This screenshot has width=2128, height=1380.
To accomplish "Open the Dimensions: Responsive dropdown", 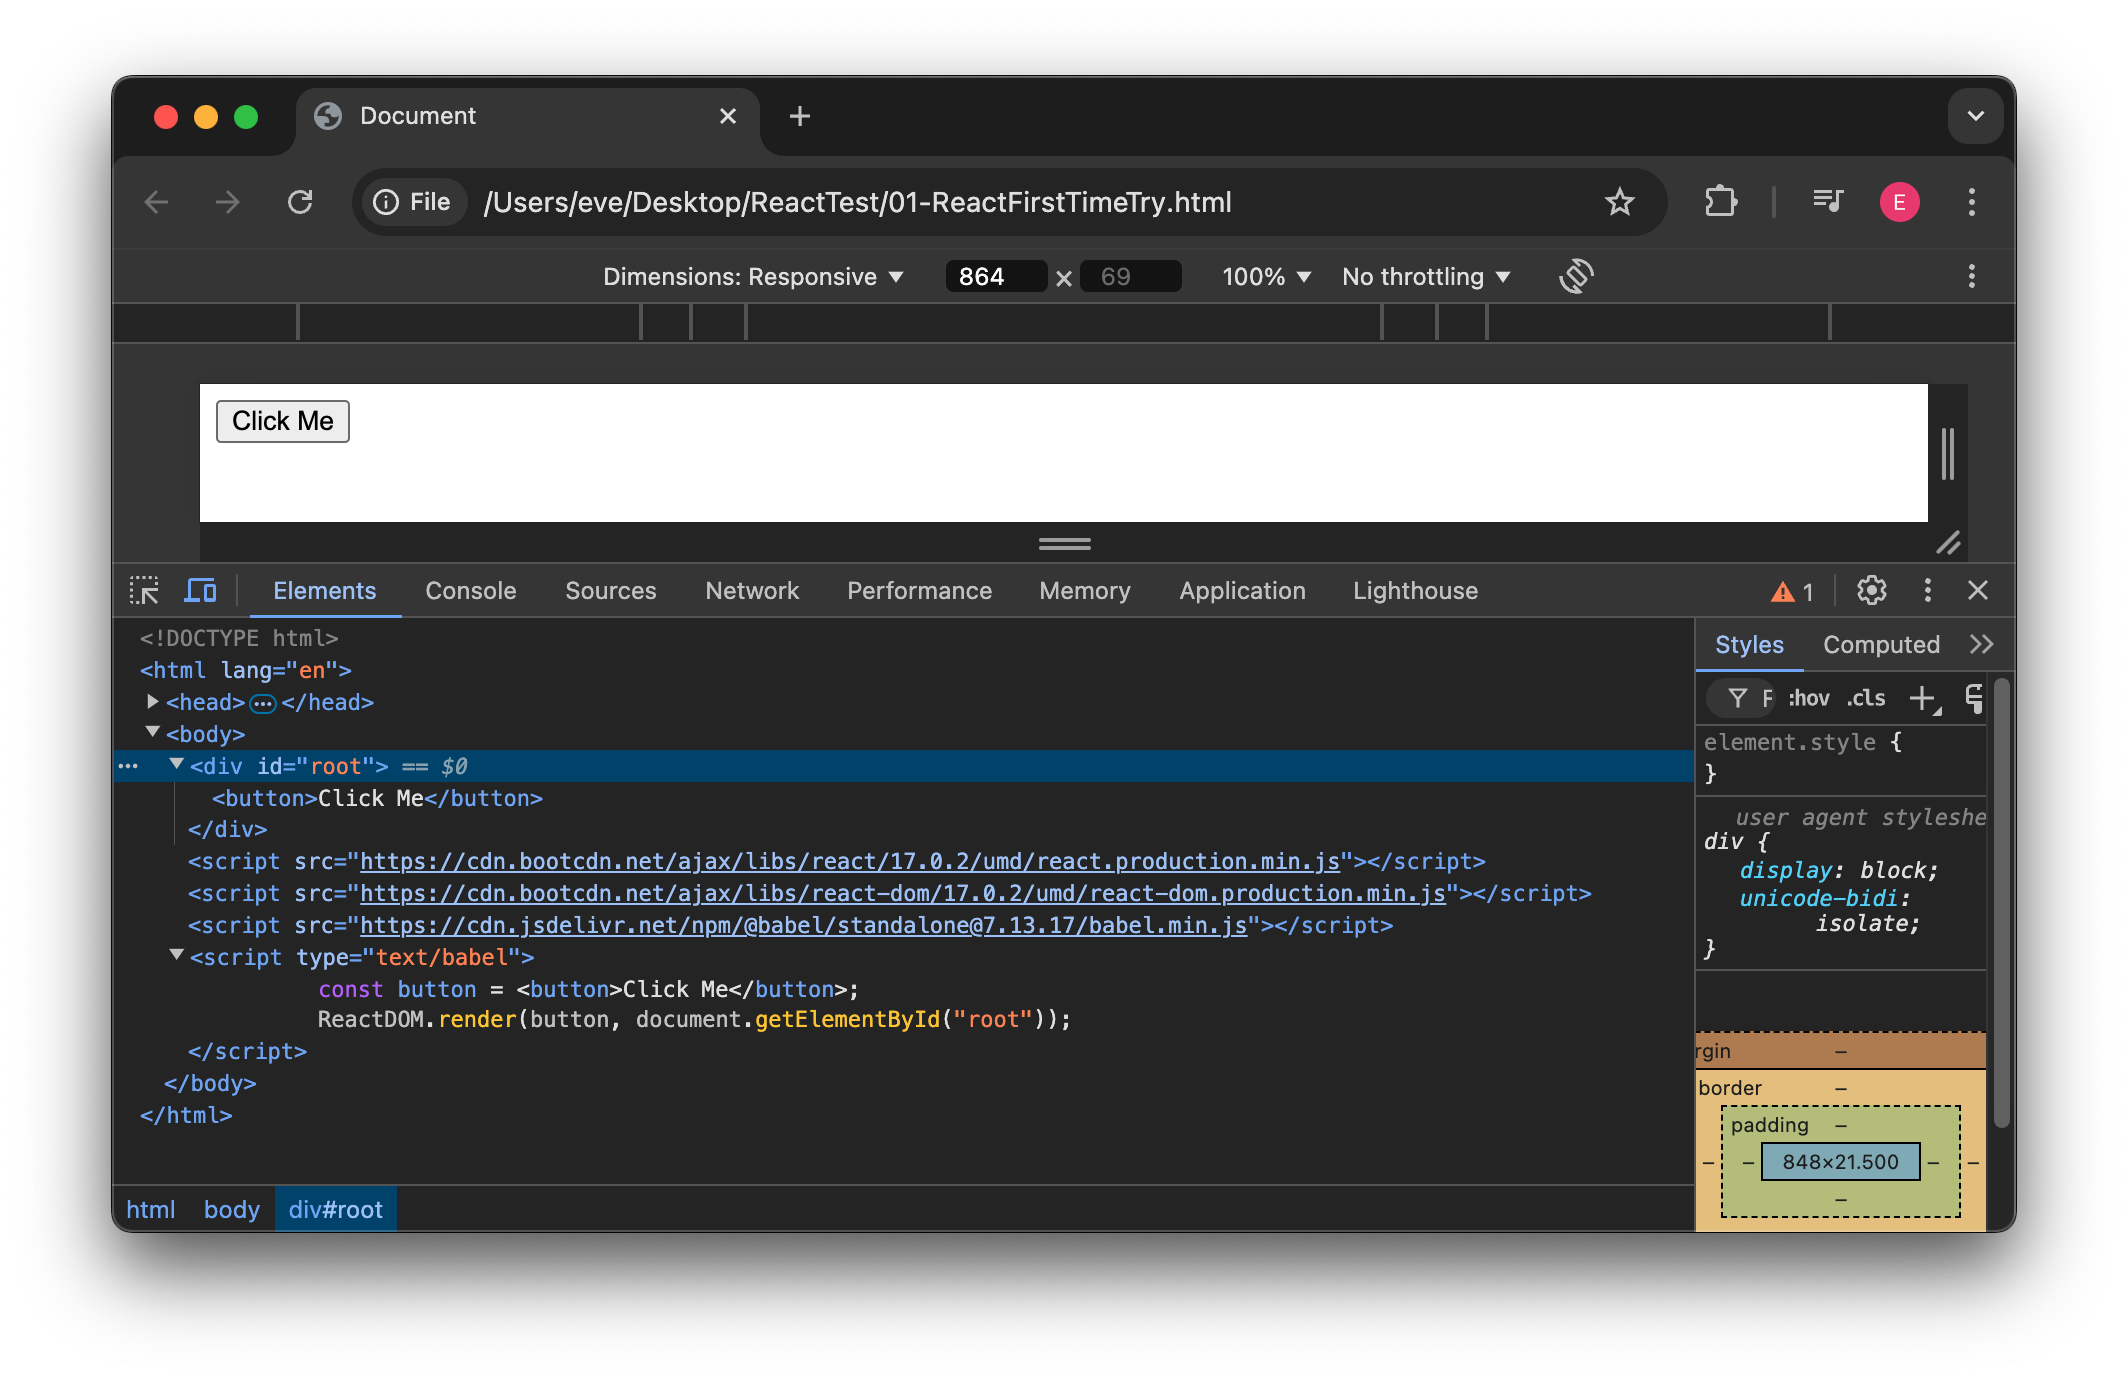I will pos(753,276).
